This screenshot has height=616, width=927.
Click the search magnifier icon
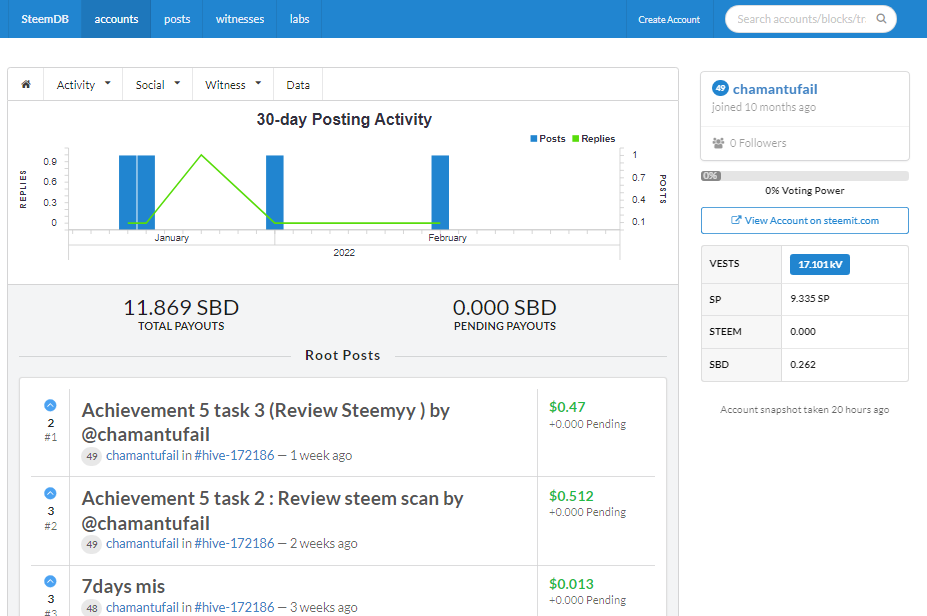881,18
